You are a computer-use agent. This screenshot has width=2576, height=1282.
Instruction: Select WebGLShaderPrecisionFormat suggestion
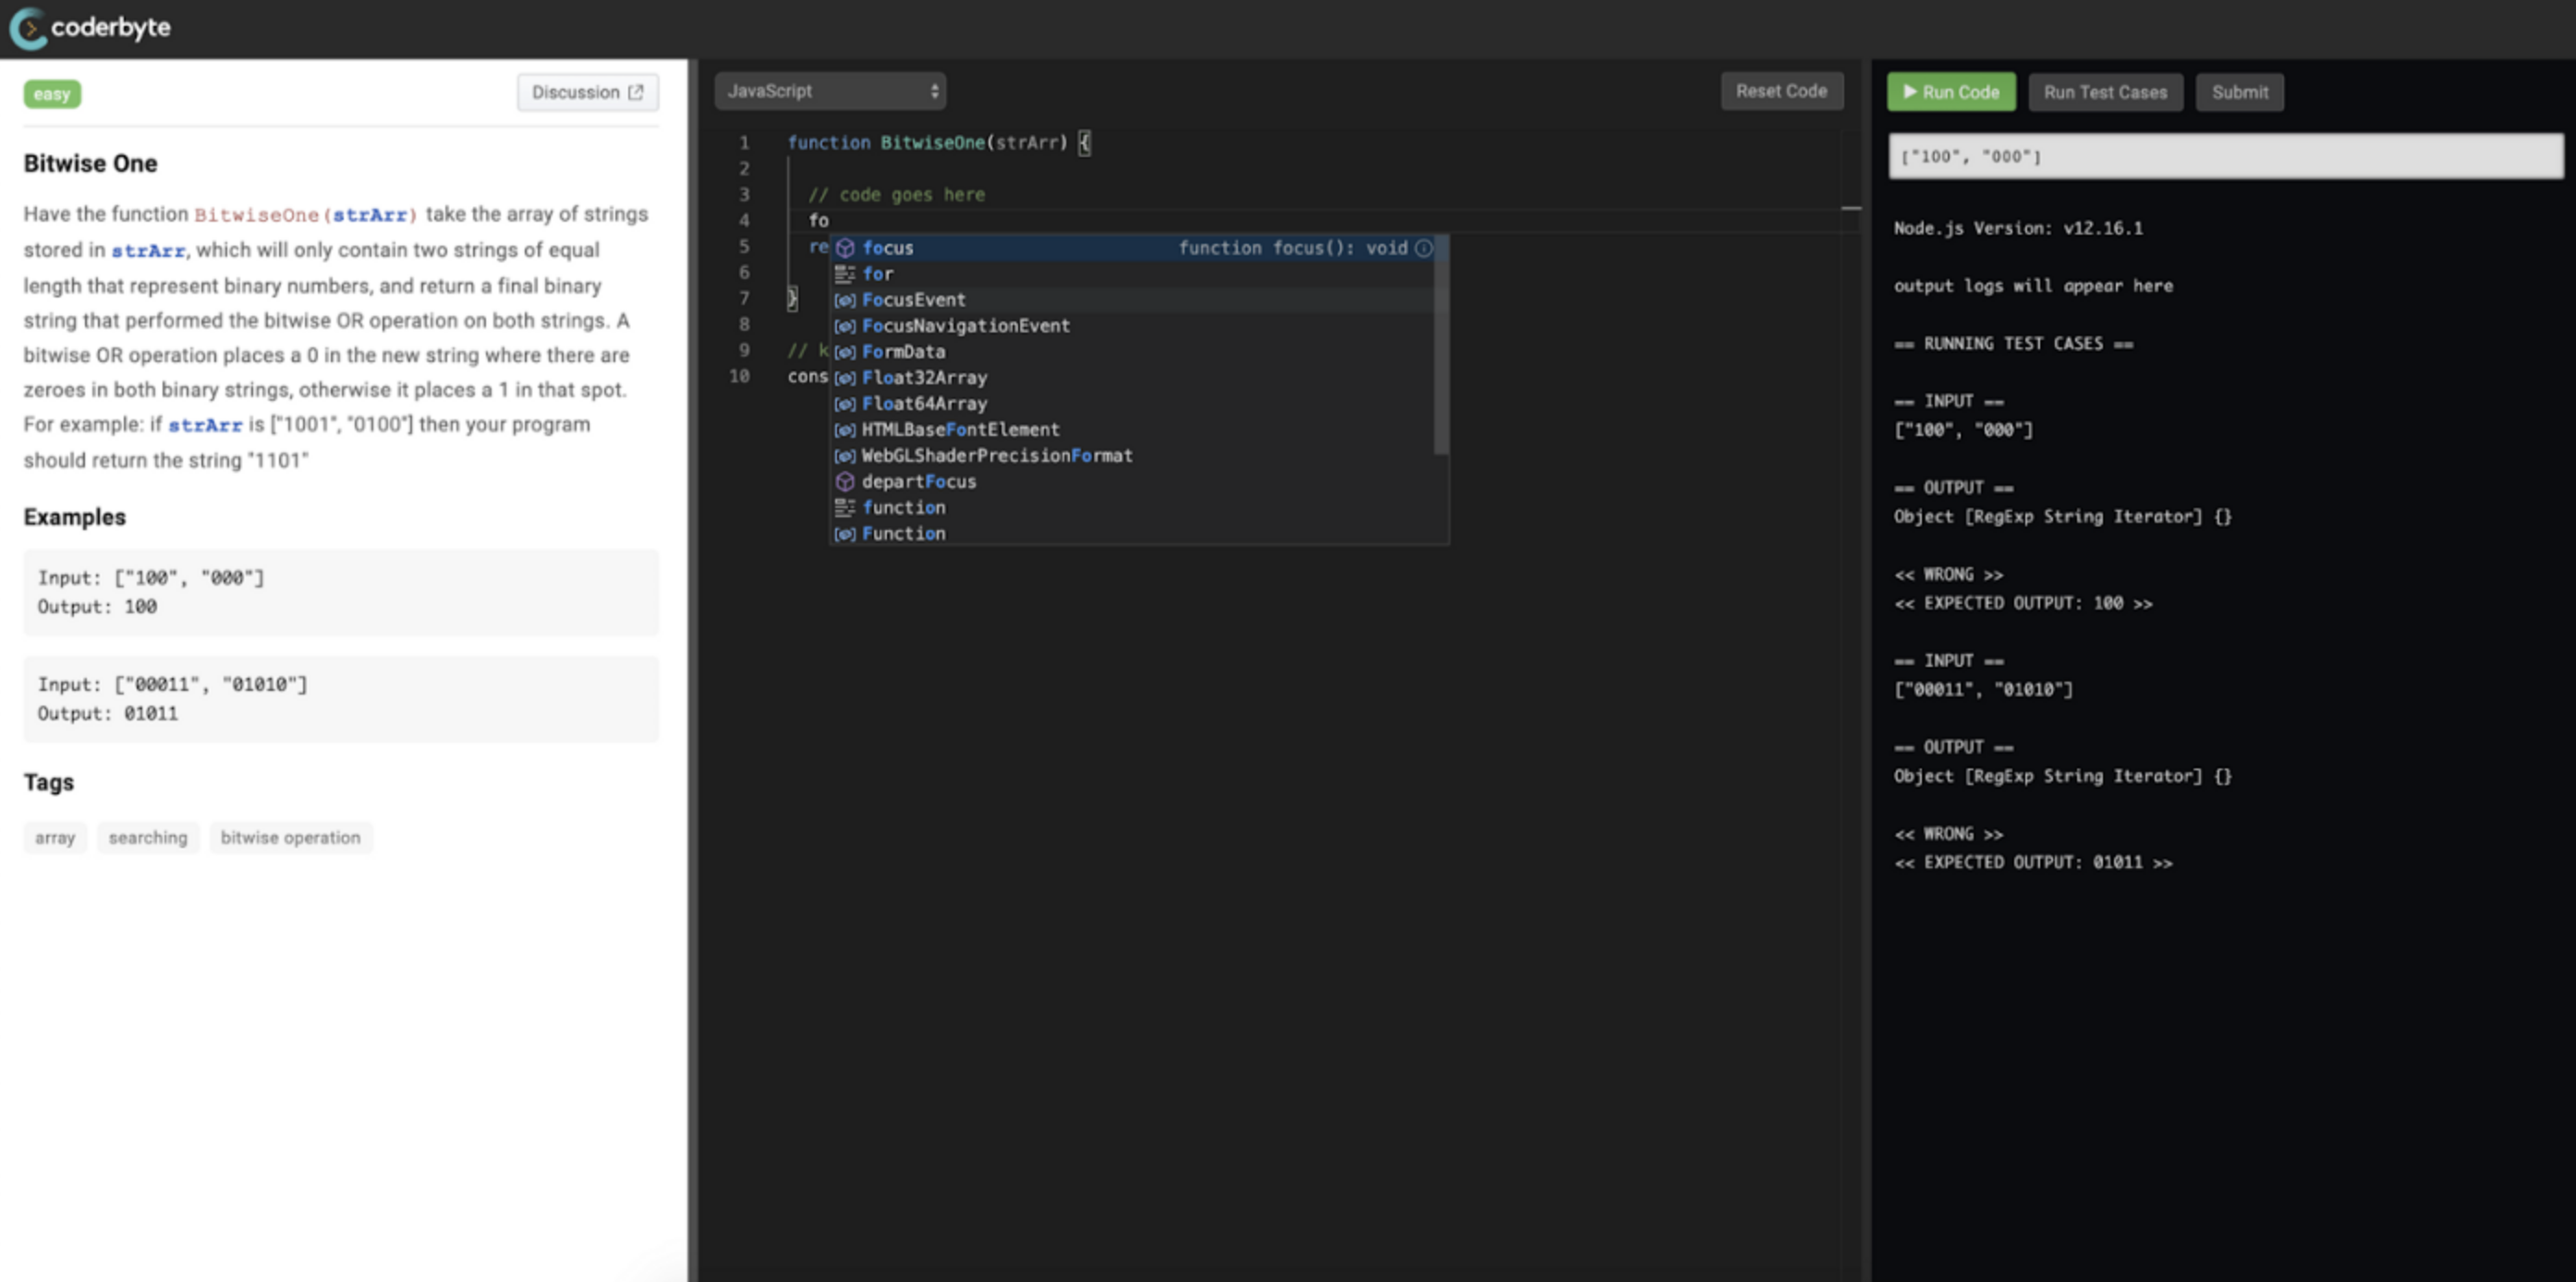(x=1131, y=456)
